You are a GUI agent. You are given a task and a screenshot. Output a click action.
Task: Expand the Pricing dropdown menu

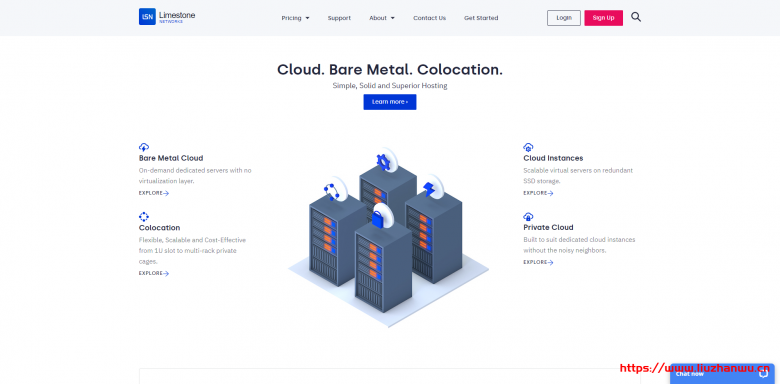click(295, 18)
